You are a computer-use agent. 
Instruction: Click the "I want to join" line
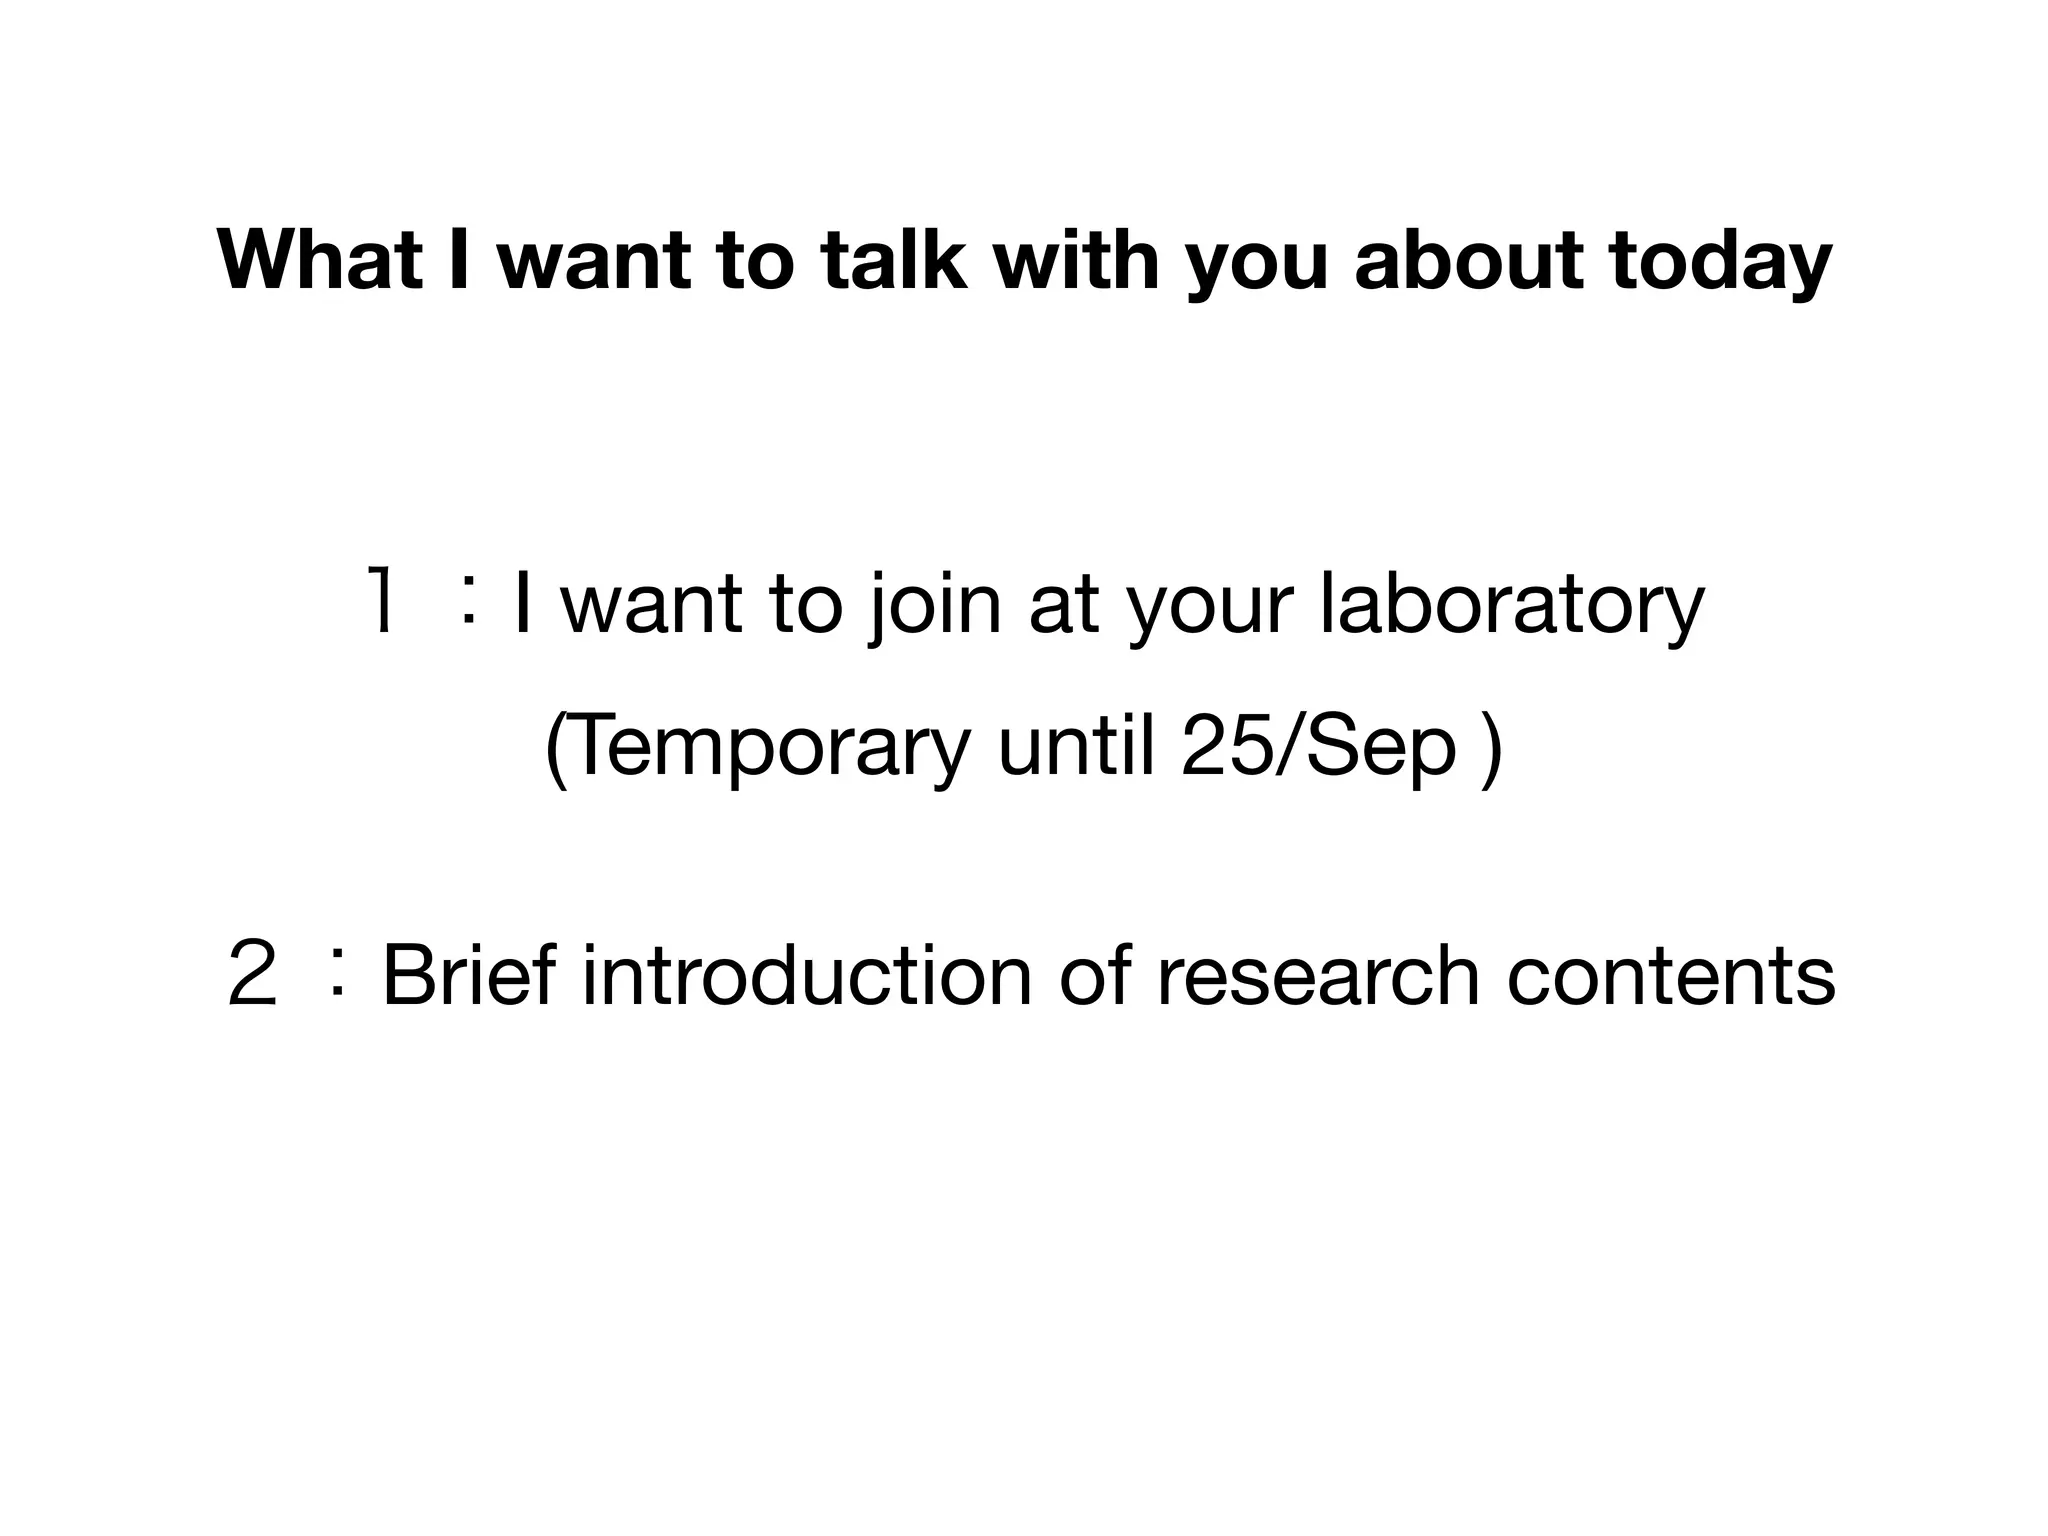tap(1105, 603)
